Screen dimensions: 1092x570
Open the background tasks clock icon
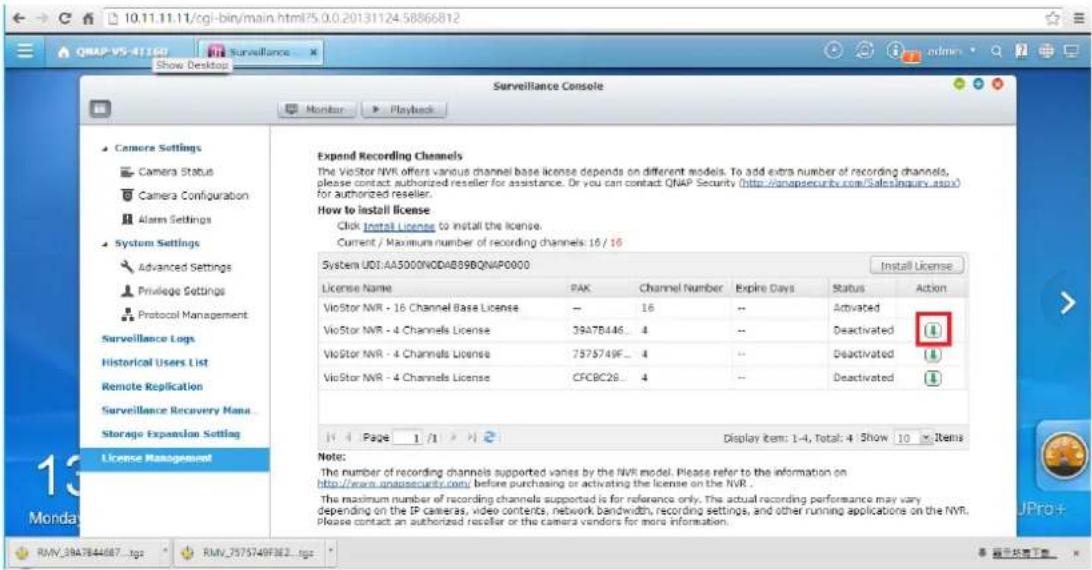tap(833, 50)
